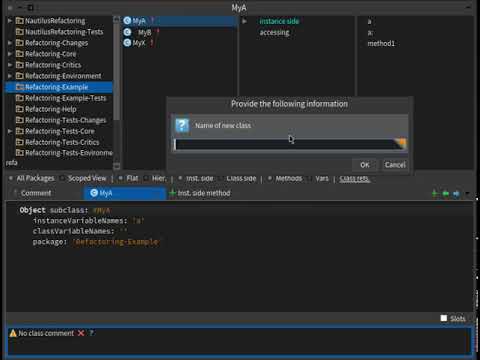The image size is (480, 360).
Task: Expand the Refactoring-Core package
Action: [x=10, y=54]
